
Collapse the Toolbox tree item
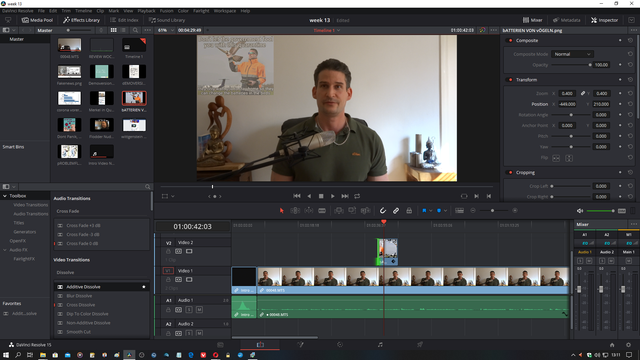pyautogui.click(x=5, y=196)
